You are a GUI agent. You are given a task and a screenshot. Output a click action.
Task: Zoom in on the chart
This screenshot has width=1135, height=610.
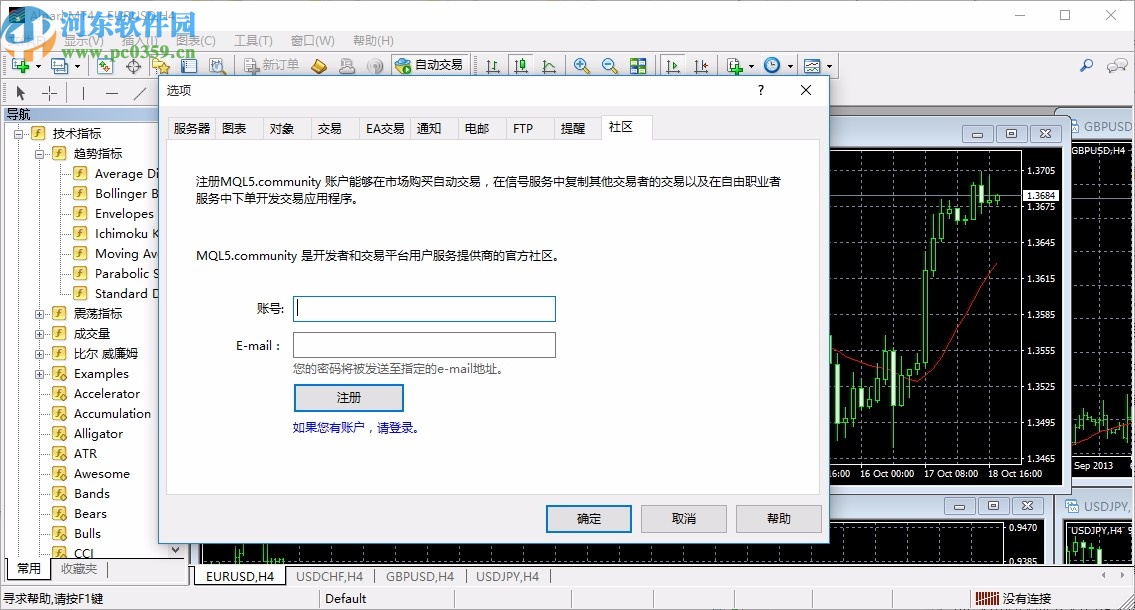click(581, 66)
